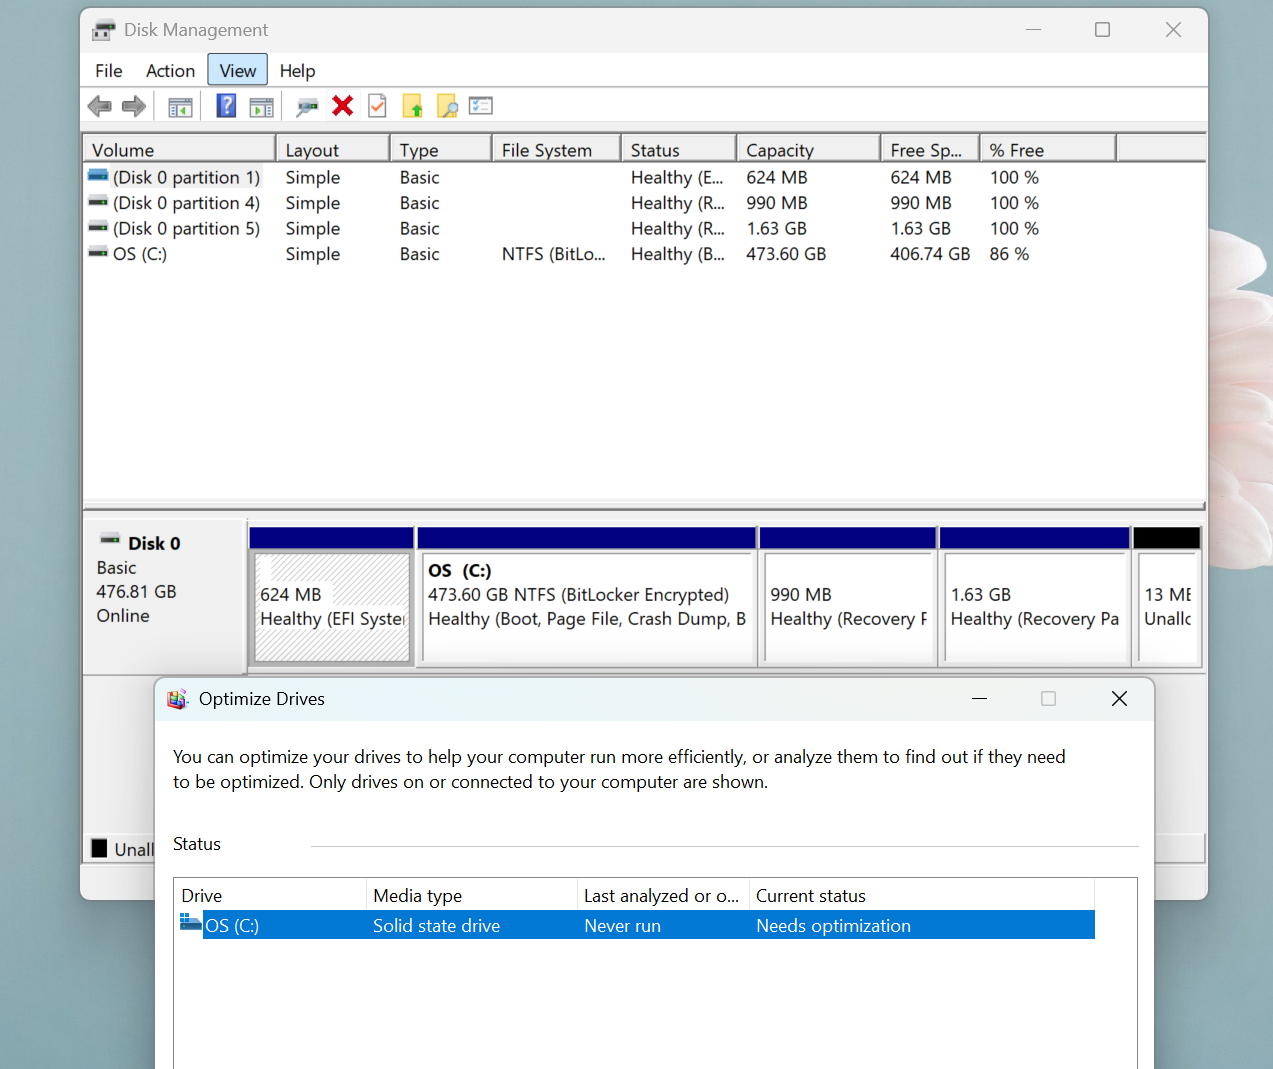Click the disk connect/rescan toolbar icon

[307, 106]
